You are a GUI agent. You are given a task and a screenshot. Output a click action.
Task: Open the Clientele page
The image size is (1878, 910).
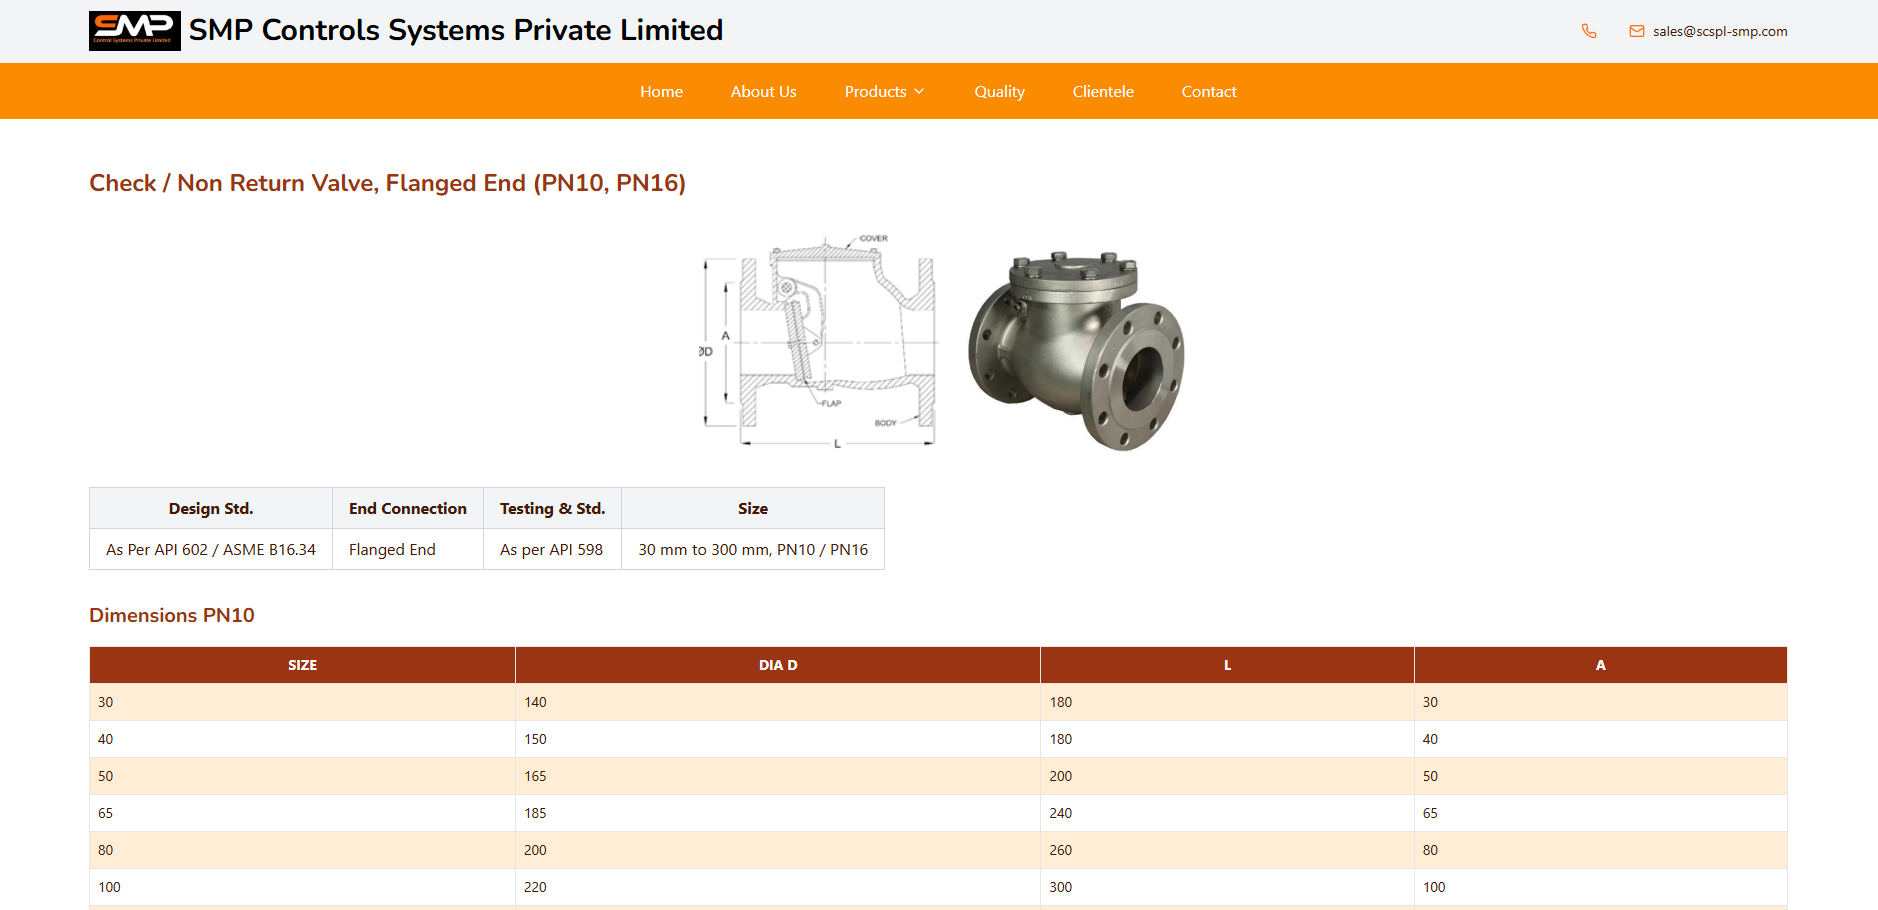point(1102,92)
